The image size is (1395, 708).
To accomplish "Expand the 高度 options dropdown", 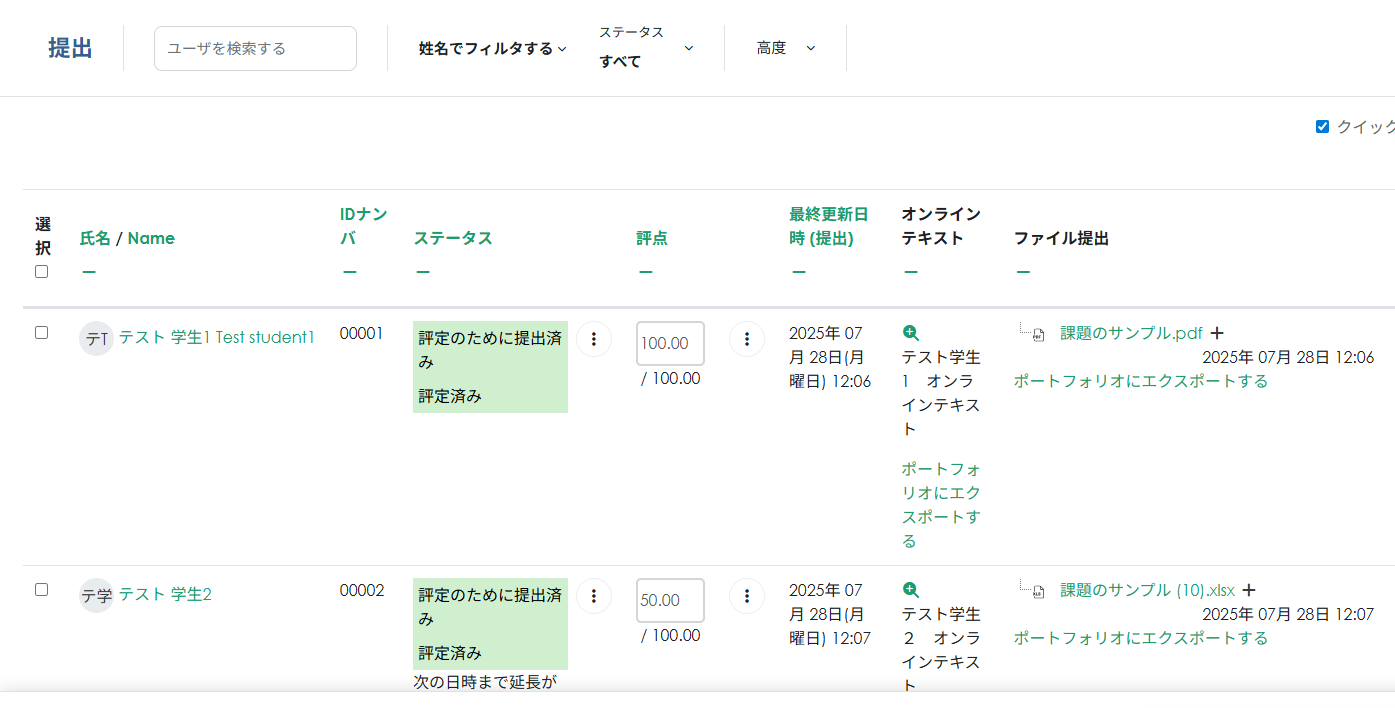I will point(786,48).
